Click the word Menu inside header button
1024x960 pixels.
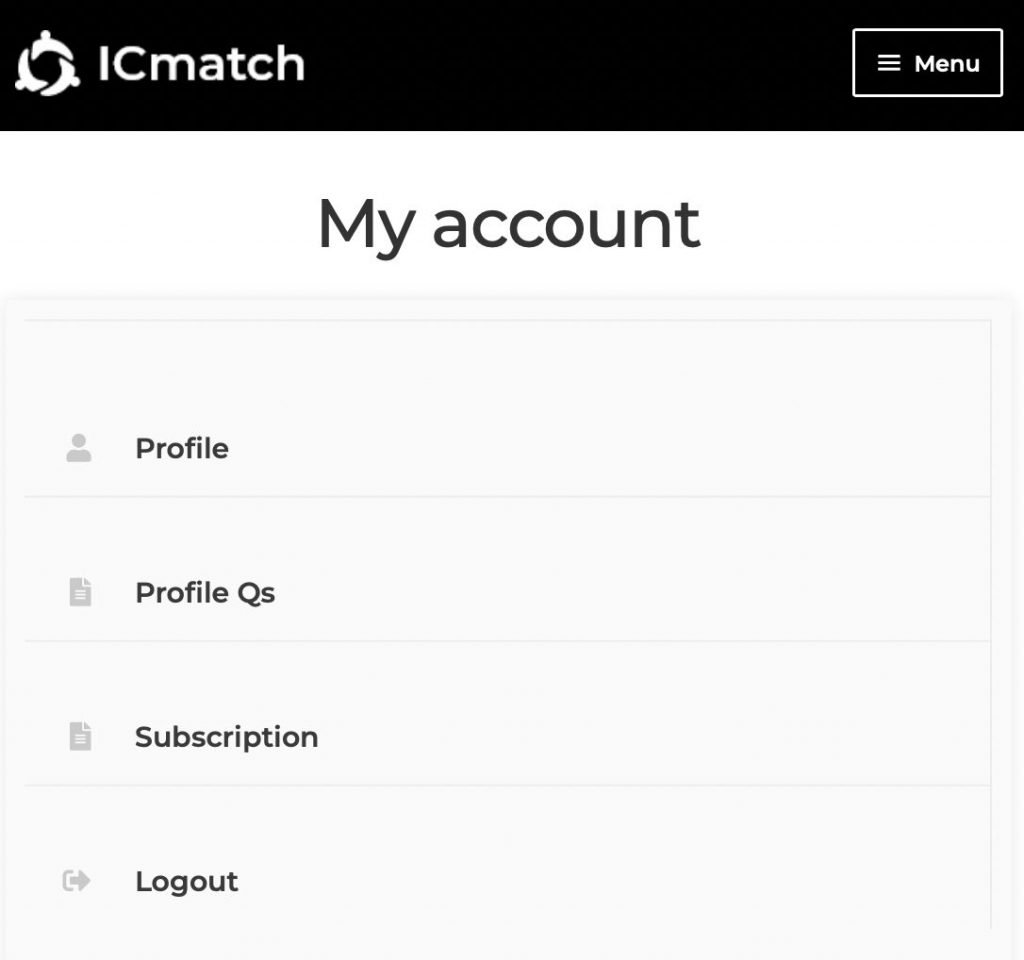pyautogui.click(x=947, y=64)
